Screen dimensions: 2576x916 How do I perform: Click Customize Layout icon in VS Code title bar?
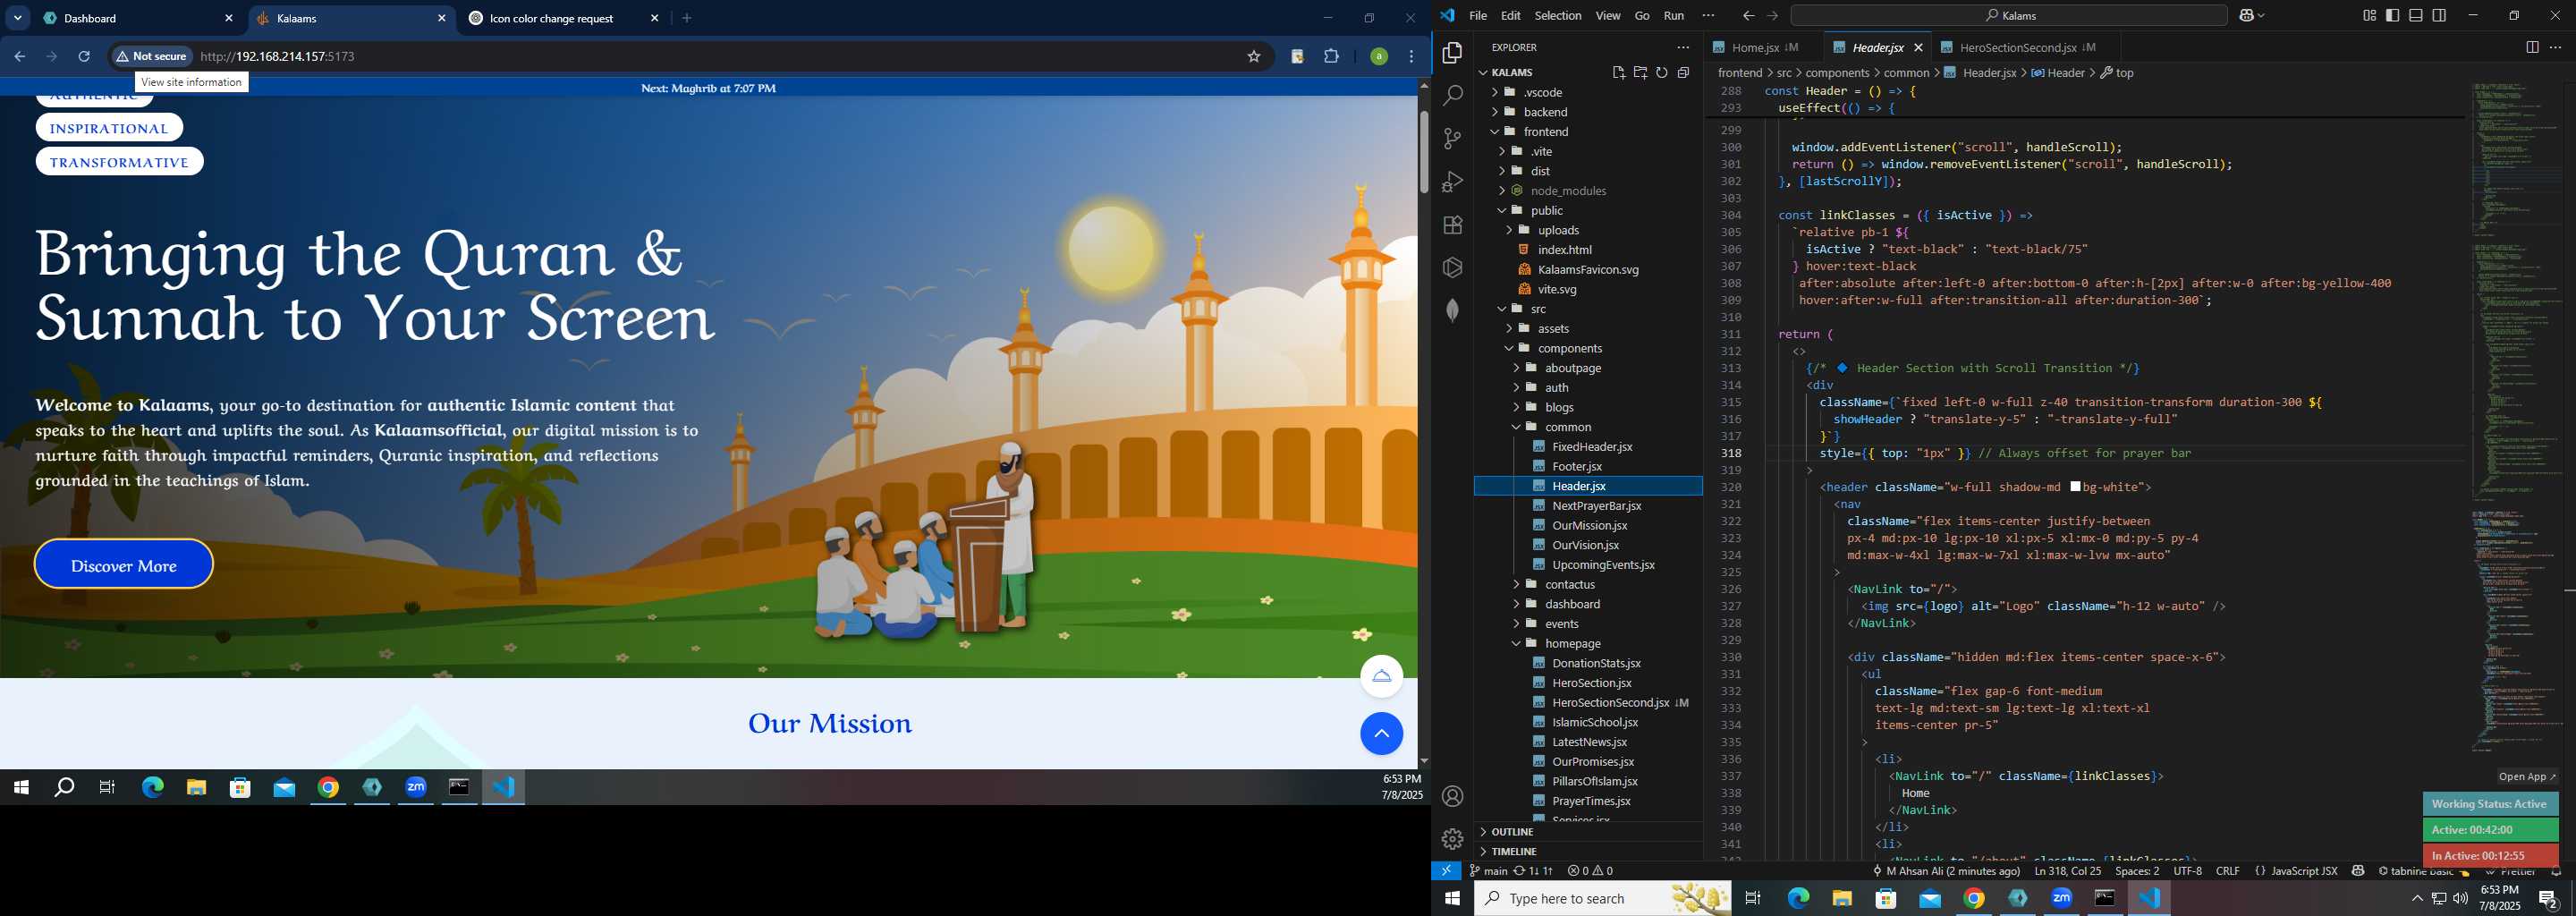[2369, 16]
